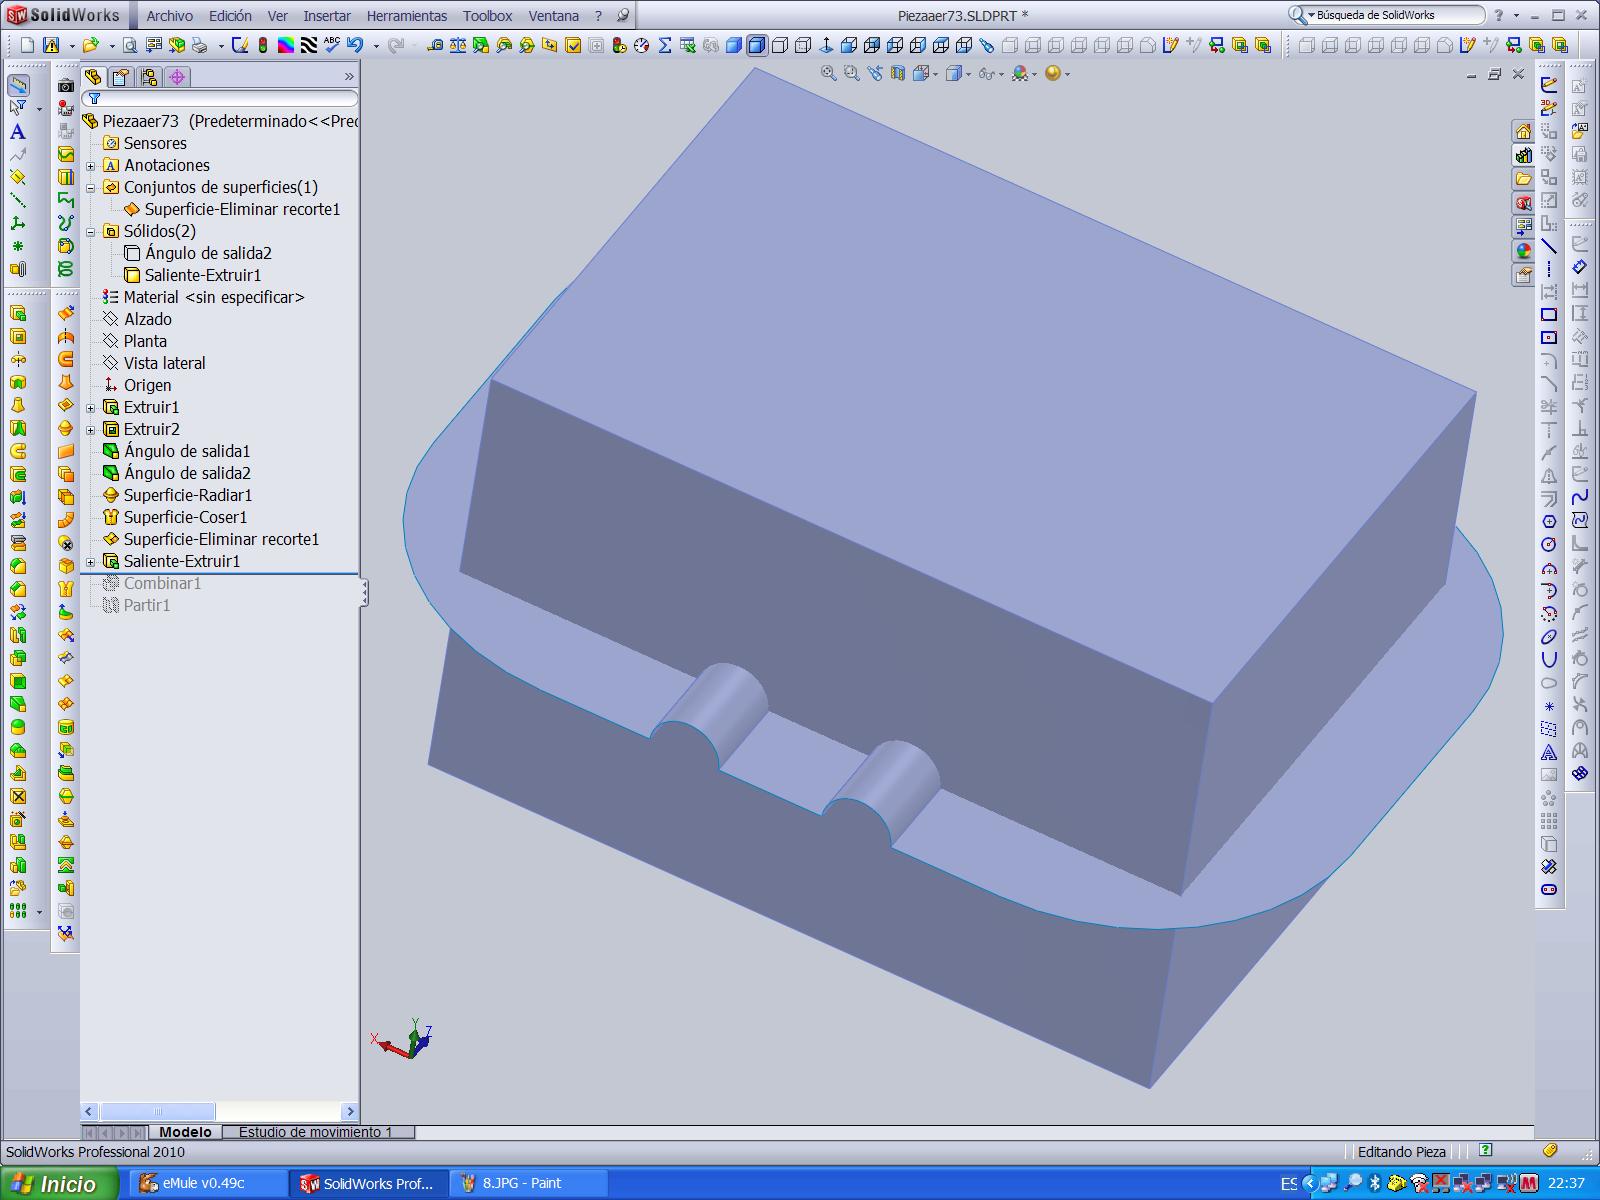Click the feature tree filter field
Viewport: 1600px width, 1200px height.
[x=220, y=99]
